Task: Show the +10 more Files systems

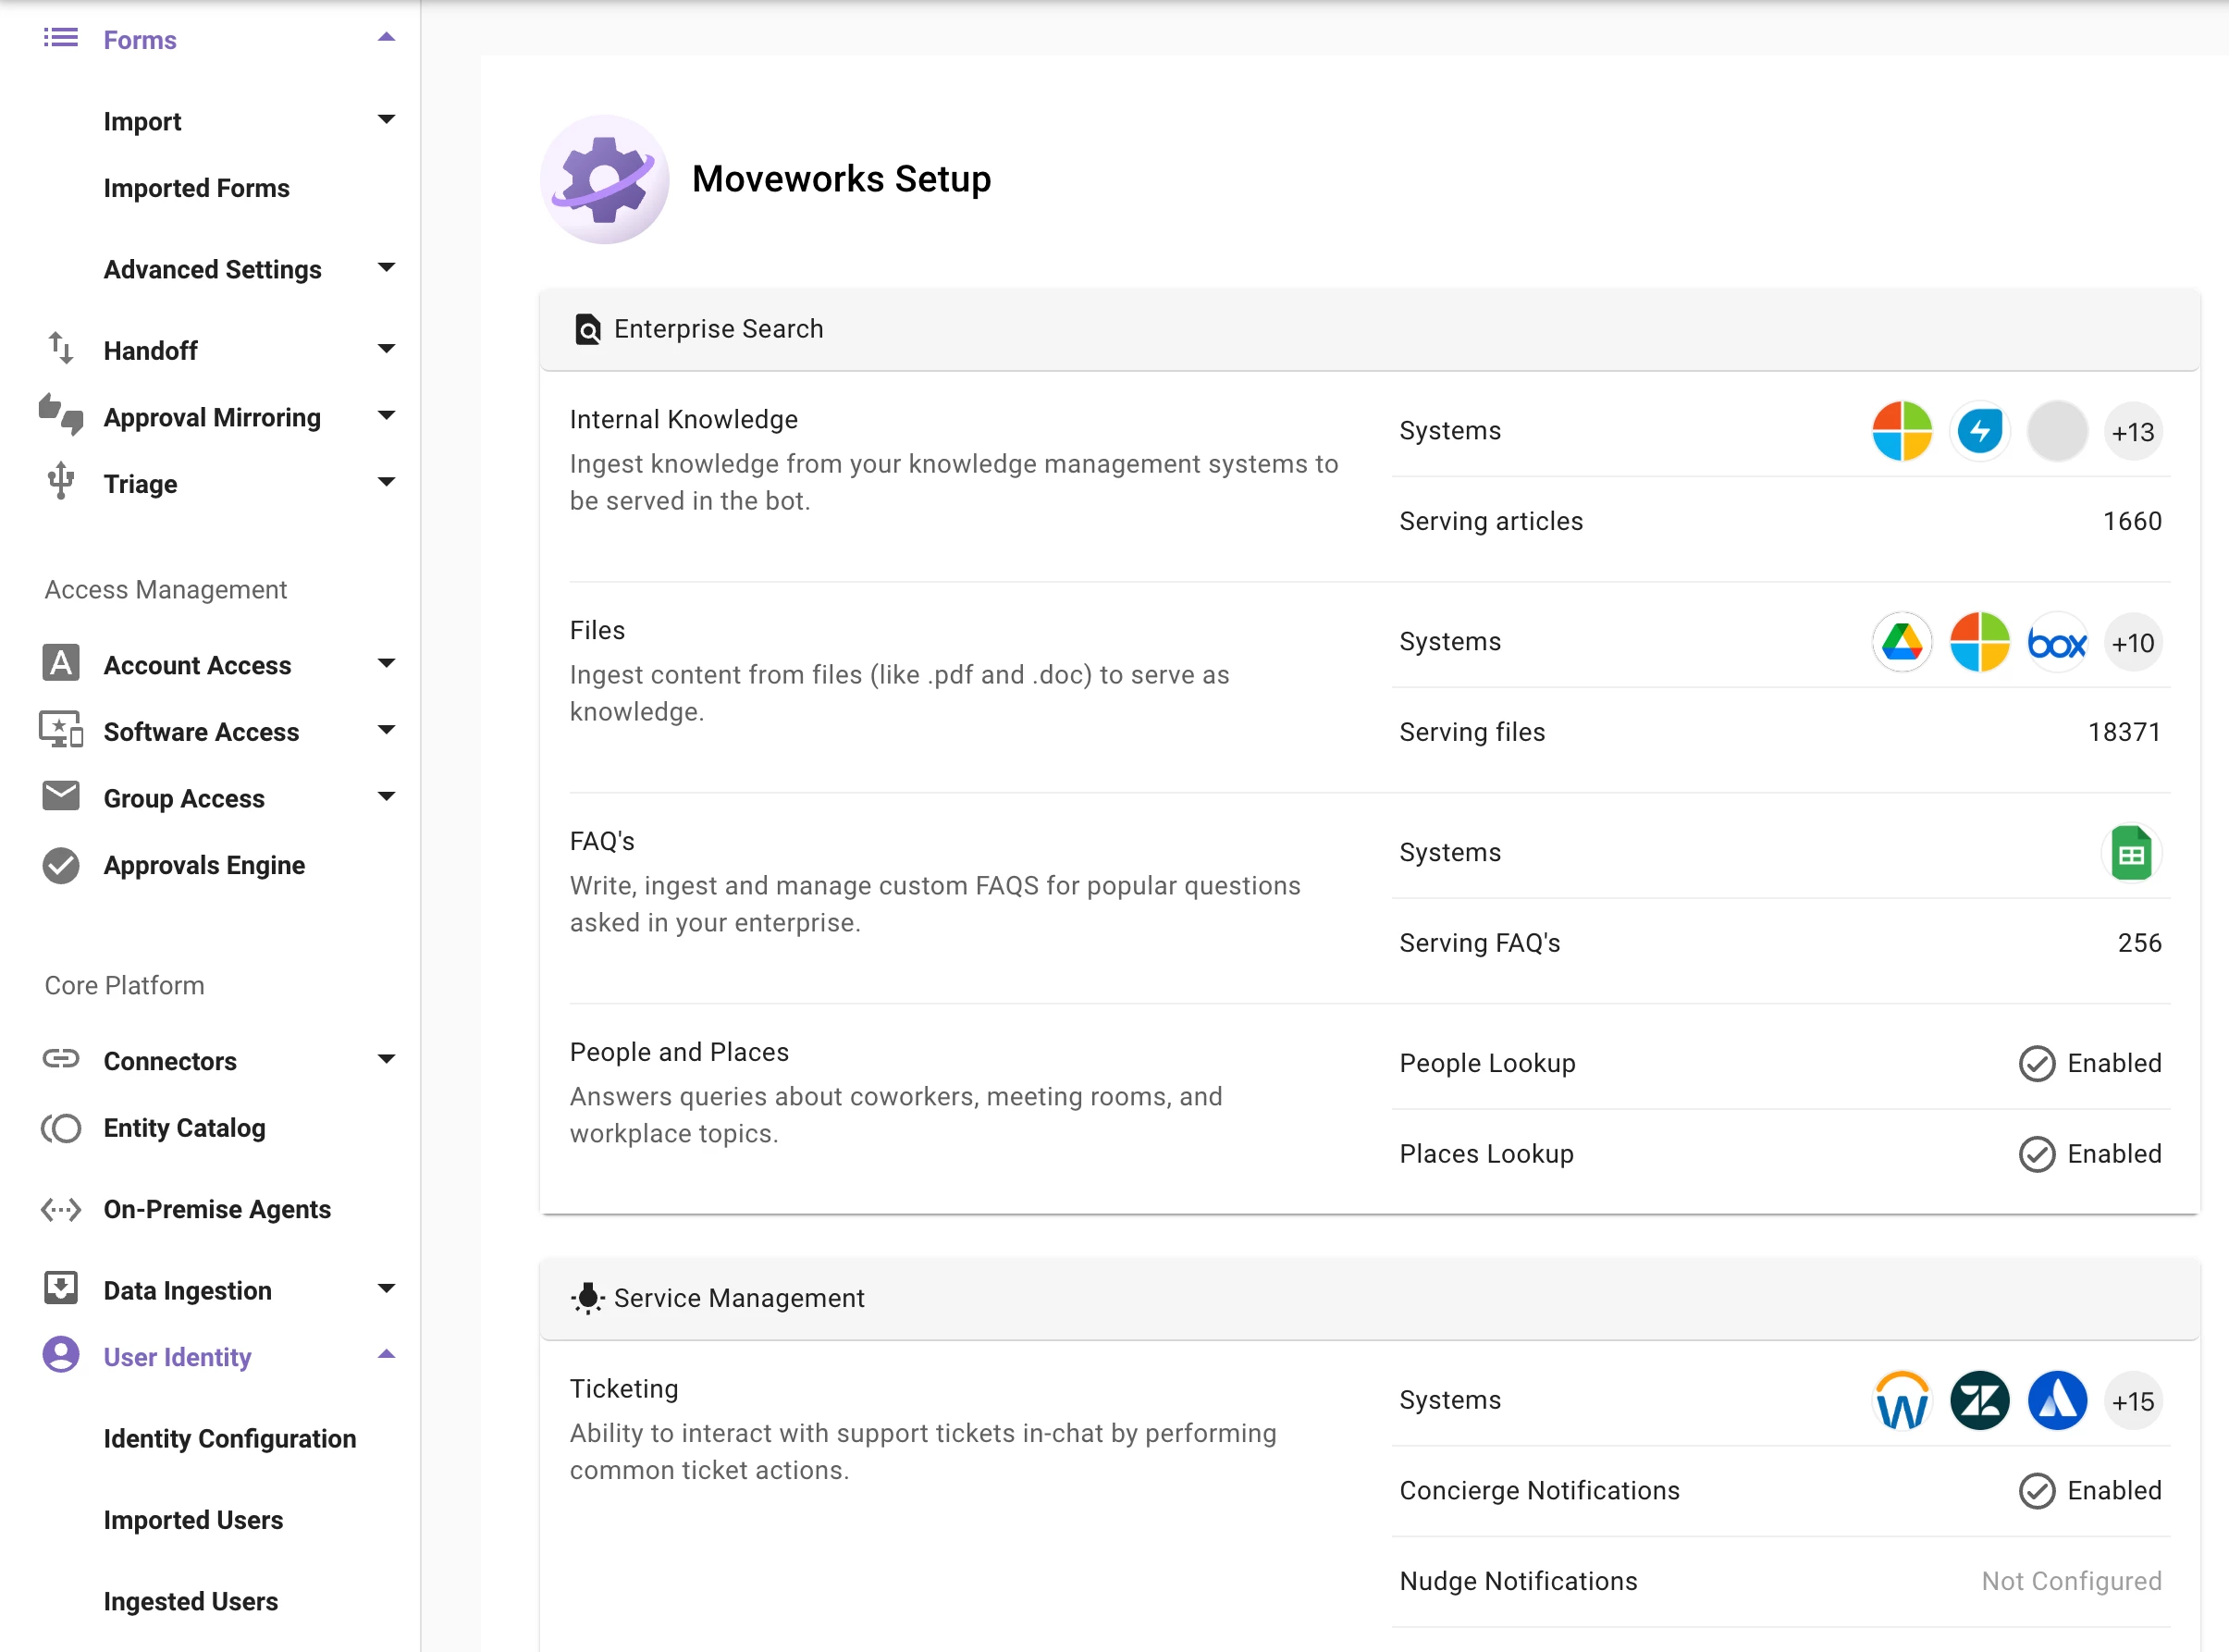Action: click(x=2133, y=642)
